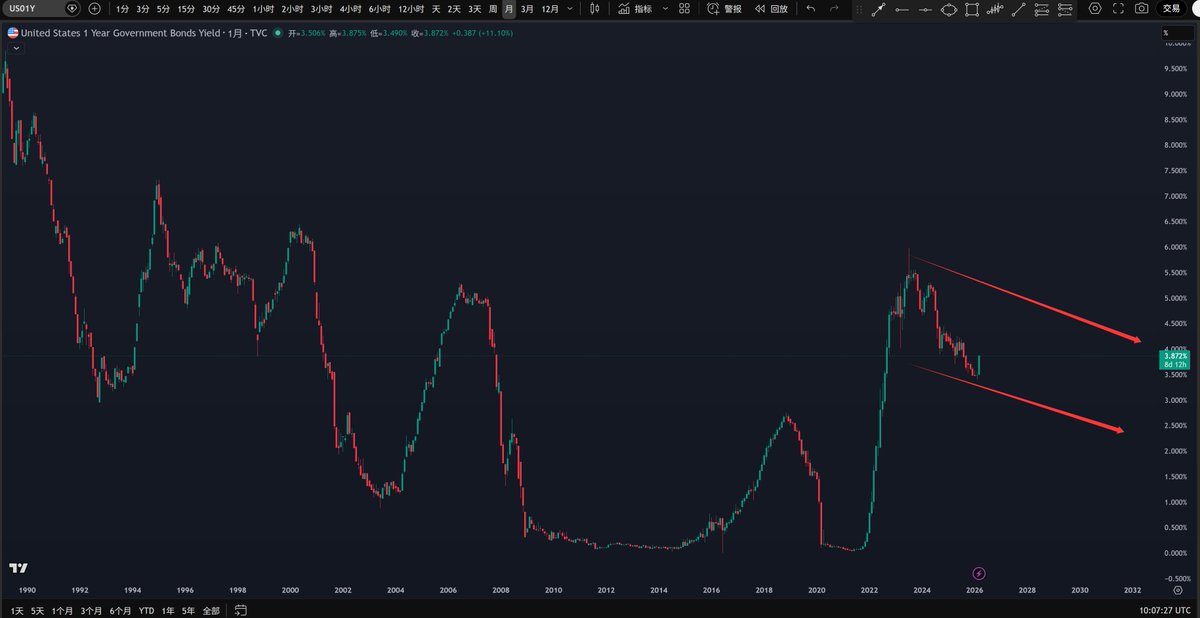Click the green market status dot
The height and width of the screenshot is (618, 1200).
[x=279, y=32]
